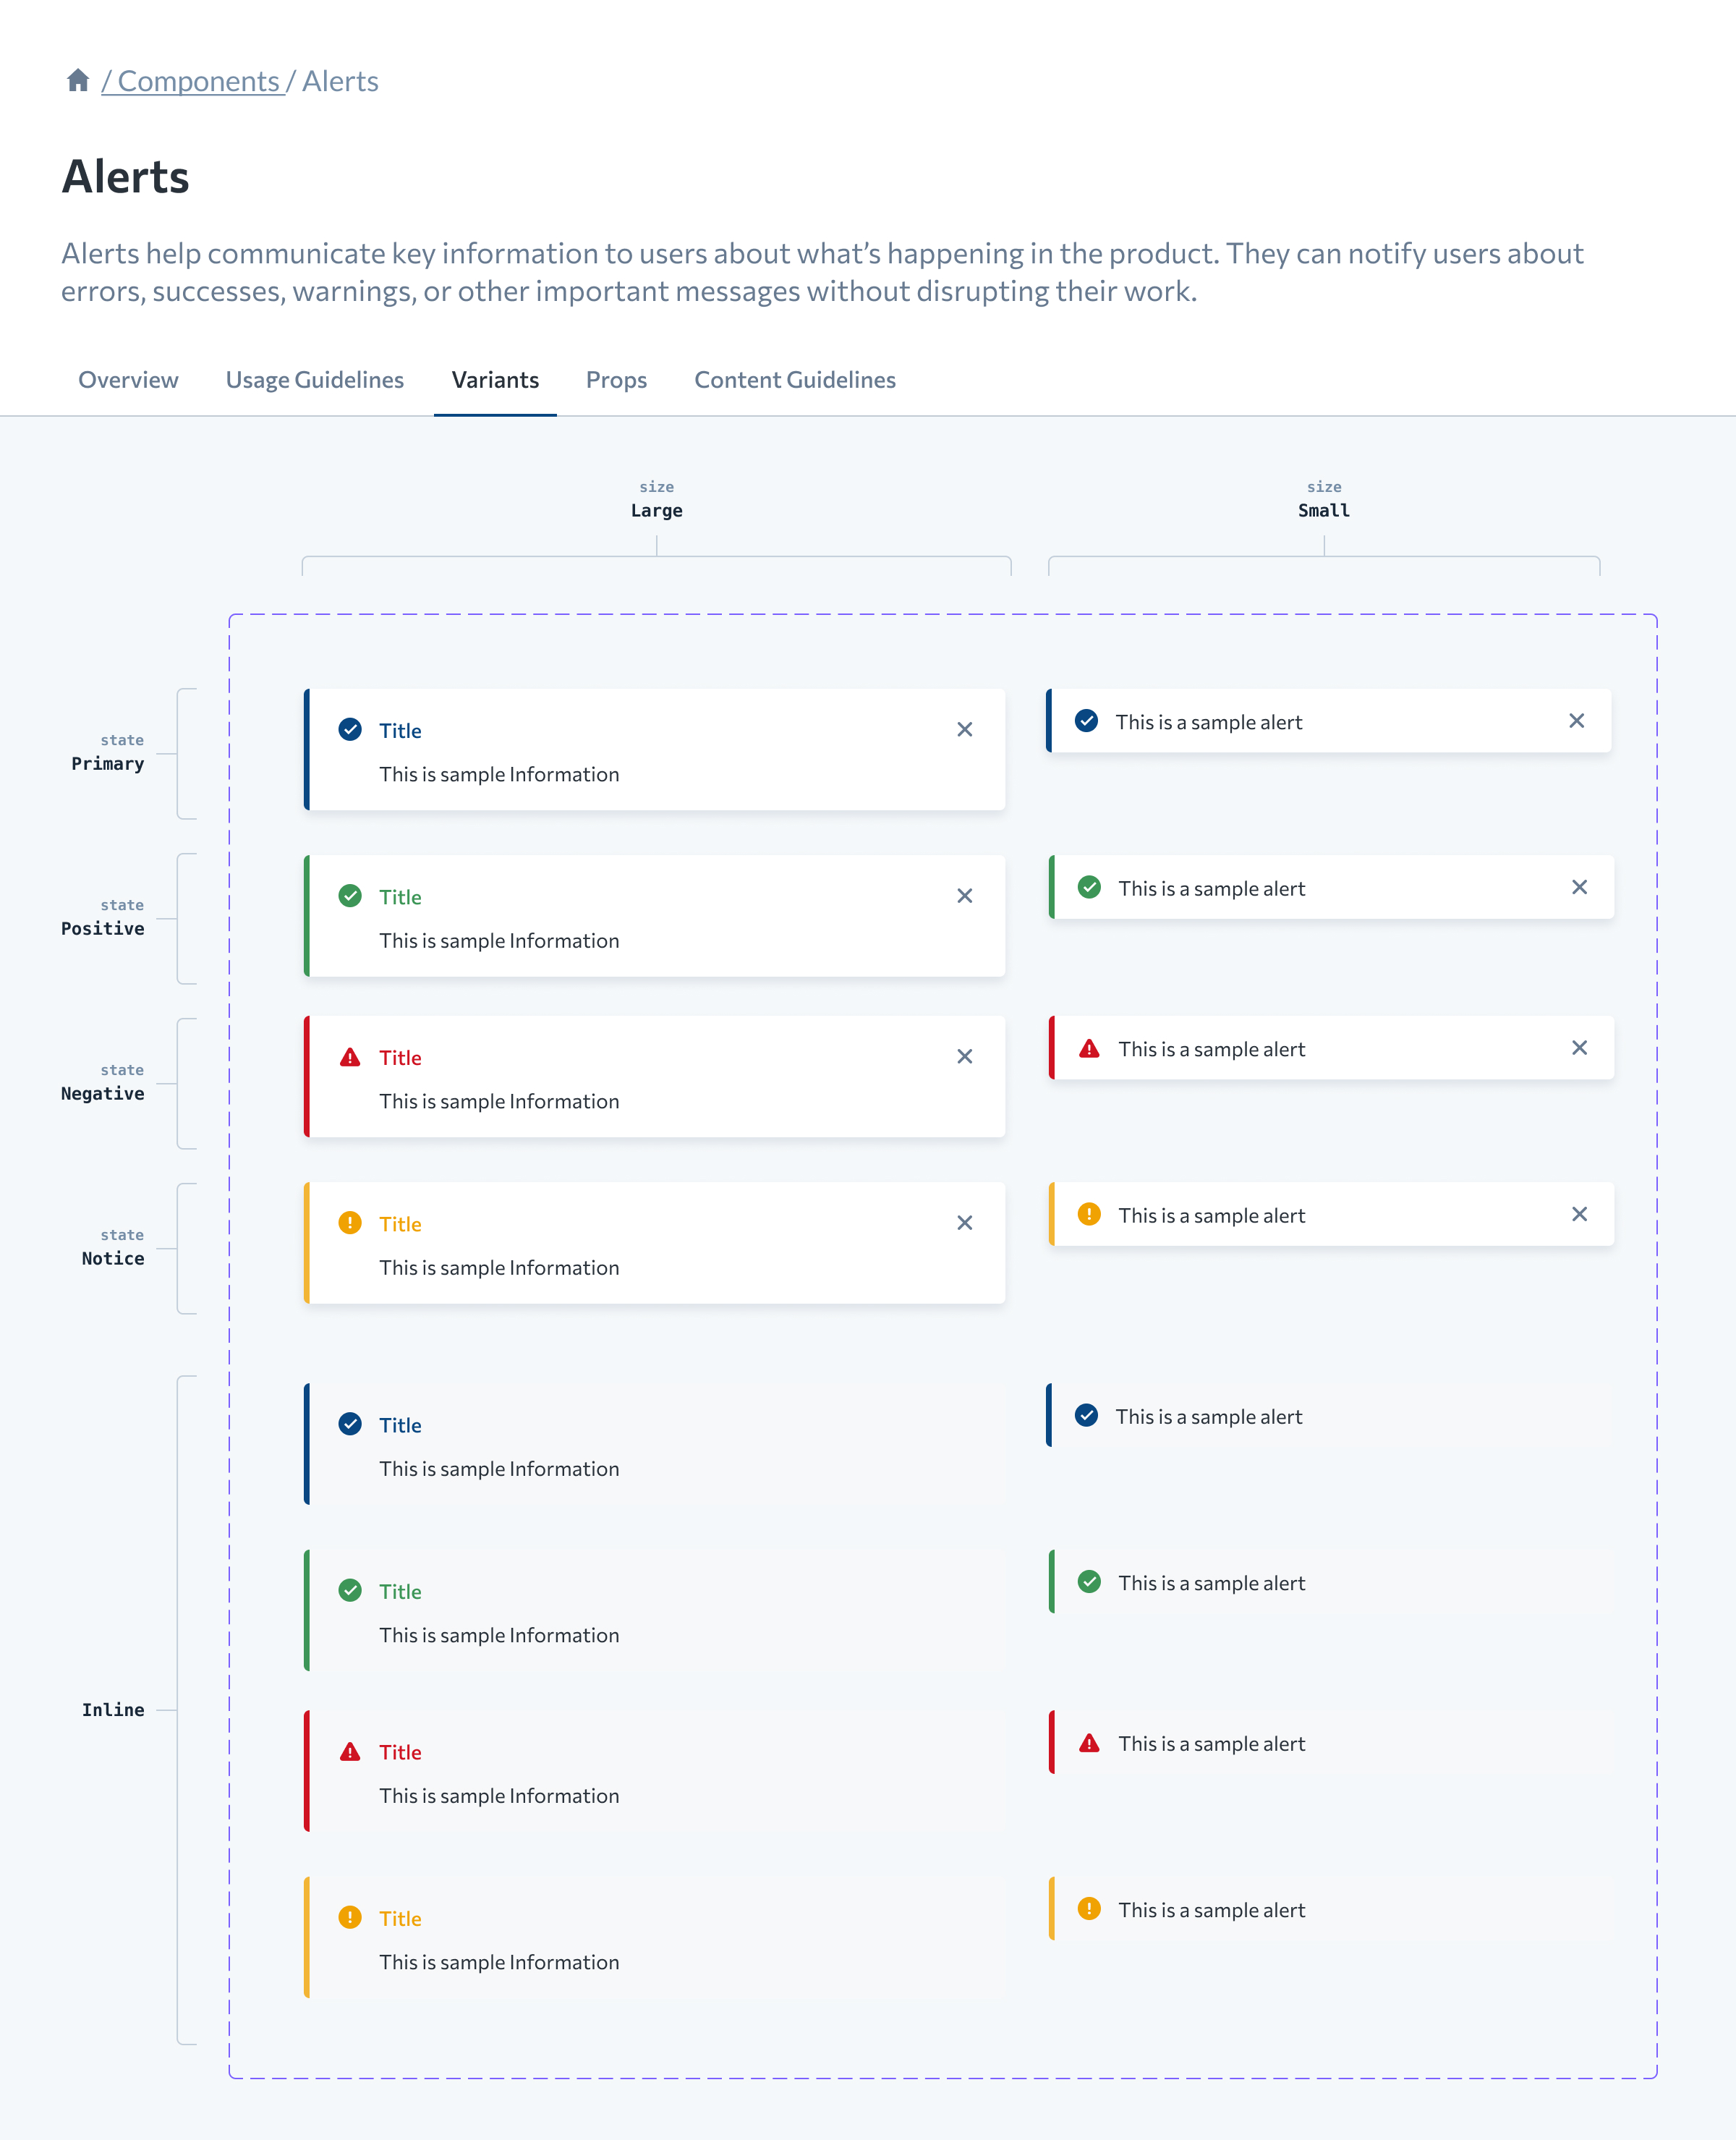Dismiss the small Positive sample alert
Screen dimensions: 1736x2140
click(1580, 886)
